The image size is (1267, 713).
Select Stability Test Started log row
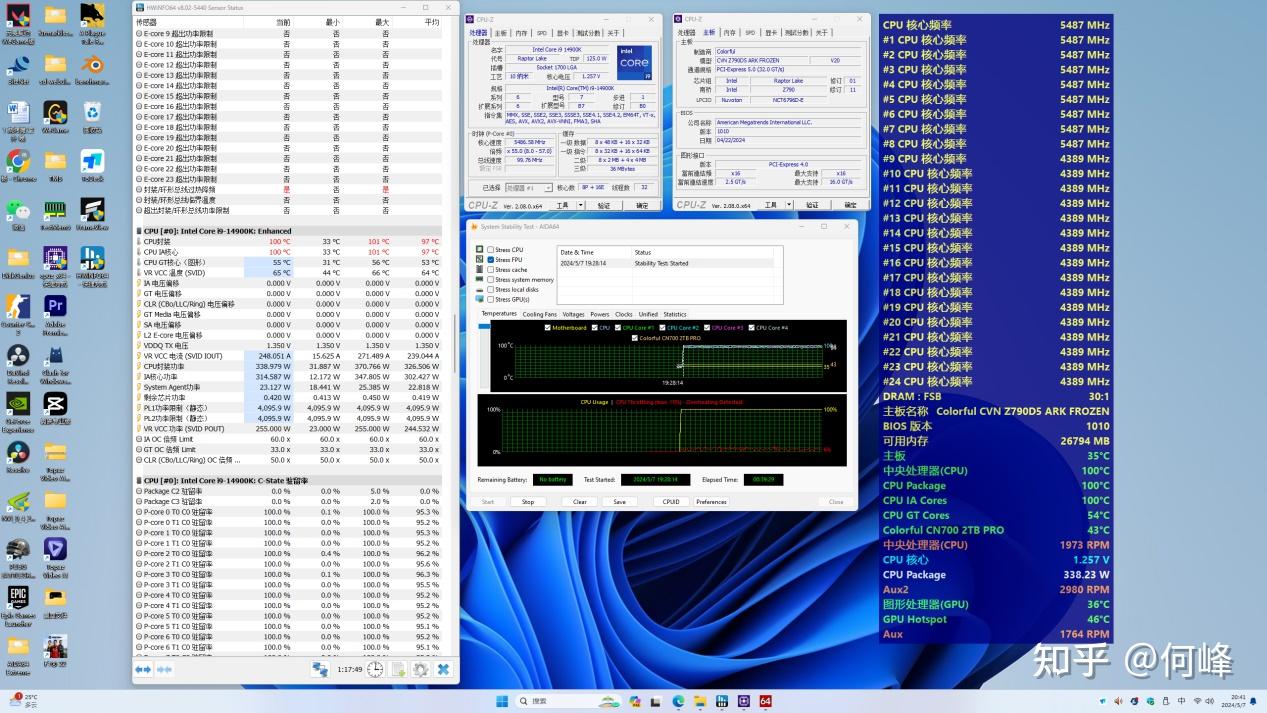[666, 263]
